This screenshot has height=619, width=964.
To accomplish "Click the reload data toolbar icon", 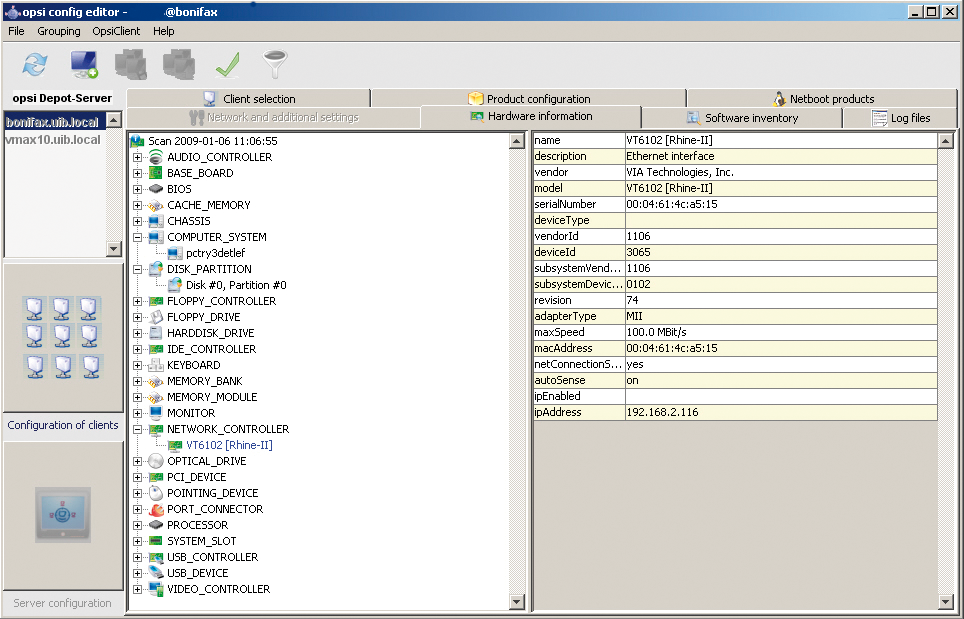I will point(35,64).
